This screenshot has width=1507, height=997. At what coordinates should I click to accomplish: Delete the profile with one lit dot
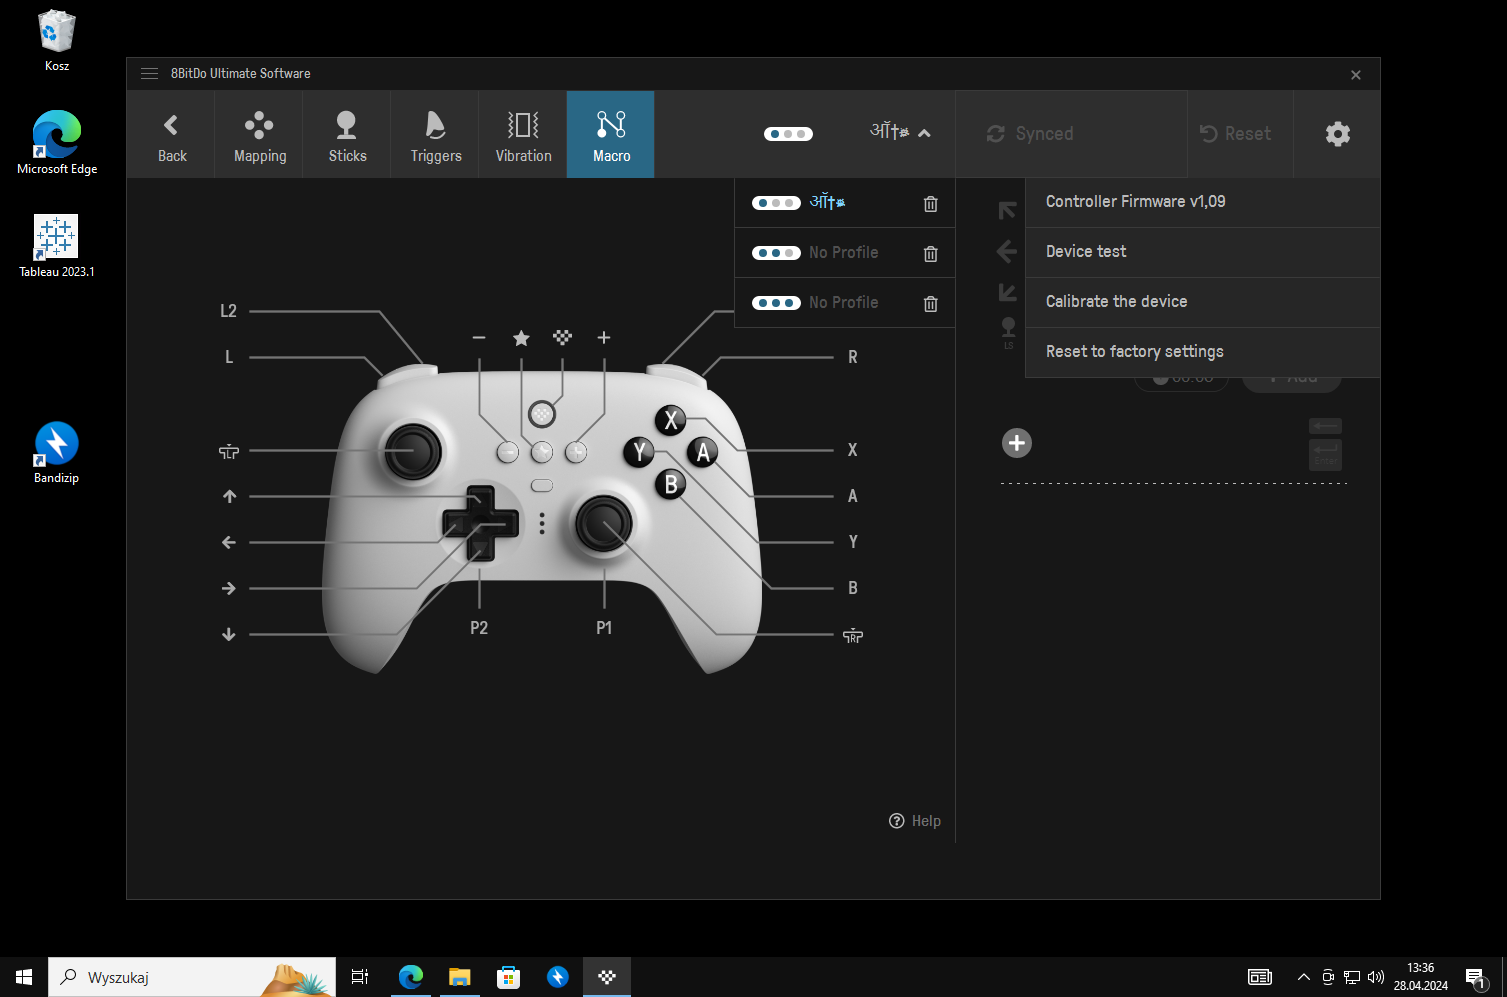coord(931,204)
